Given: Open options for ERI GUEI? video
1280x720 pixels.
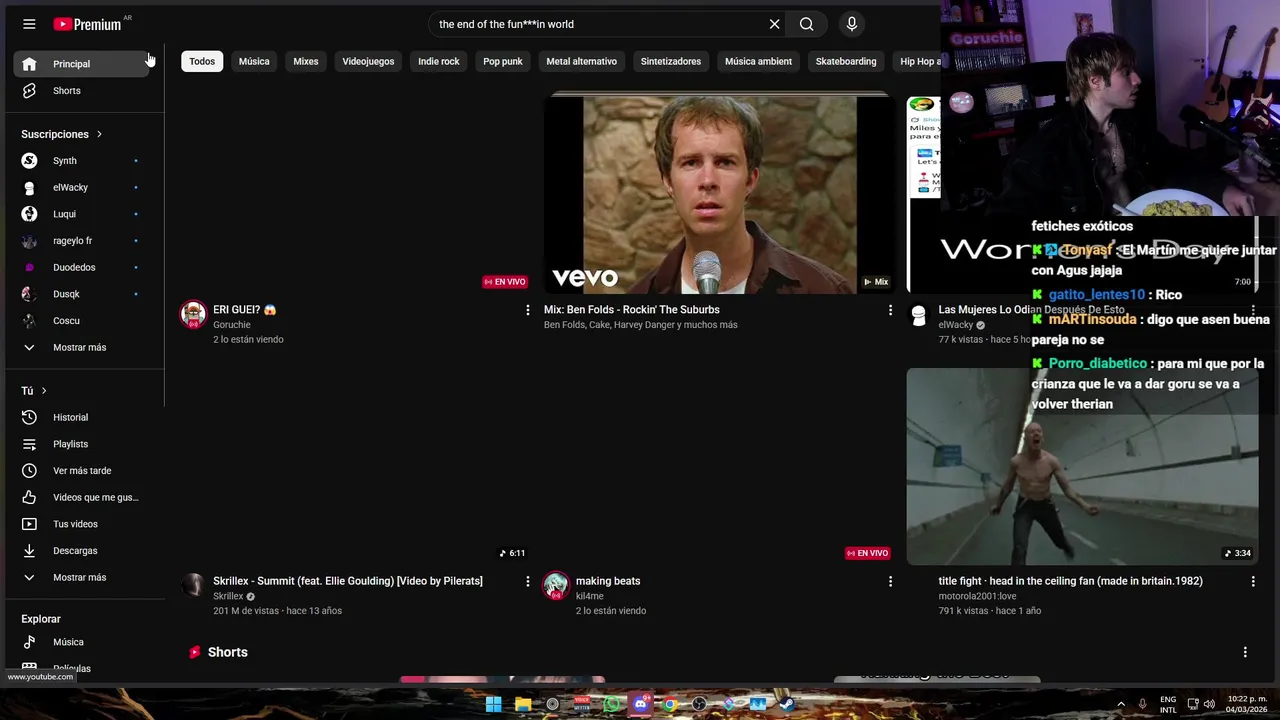Looking at the screenshot, I should pyautogui.click(x=528, y=310).
